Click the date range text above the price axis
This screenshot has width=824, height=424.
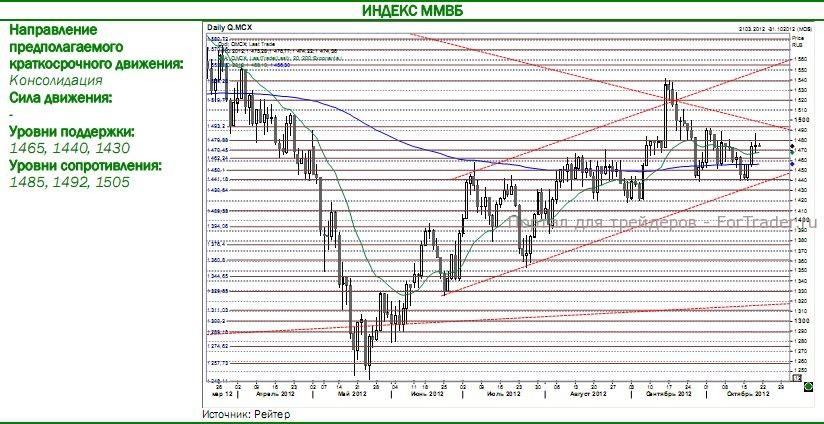coord(775,27)
